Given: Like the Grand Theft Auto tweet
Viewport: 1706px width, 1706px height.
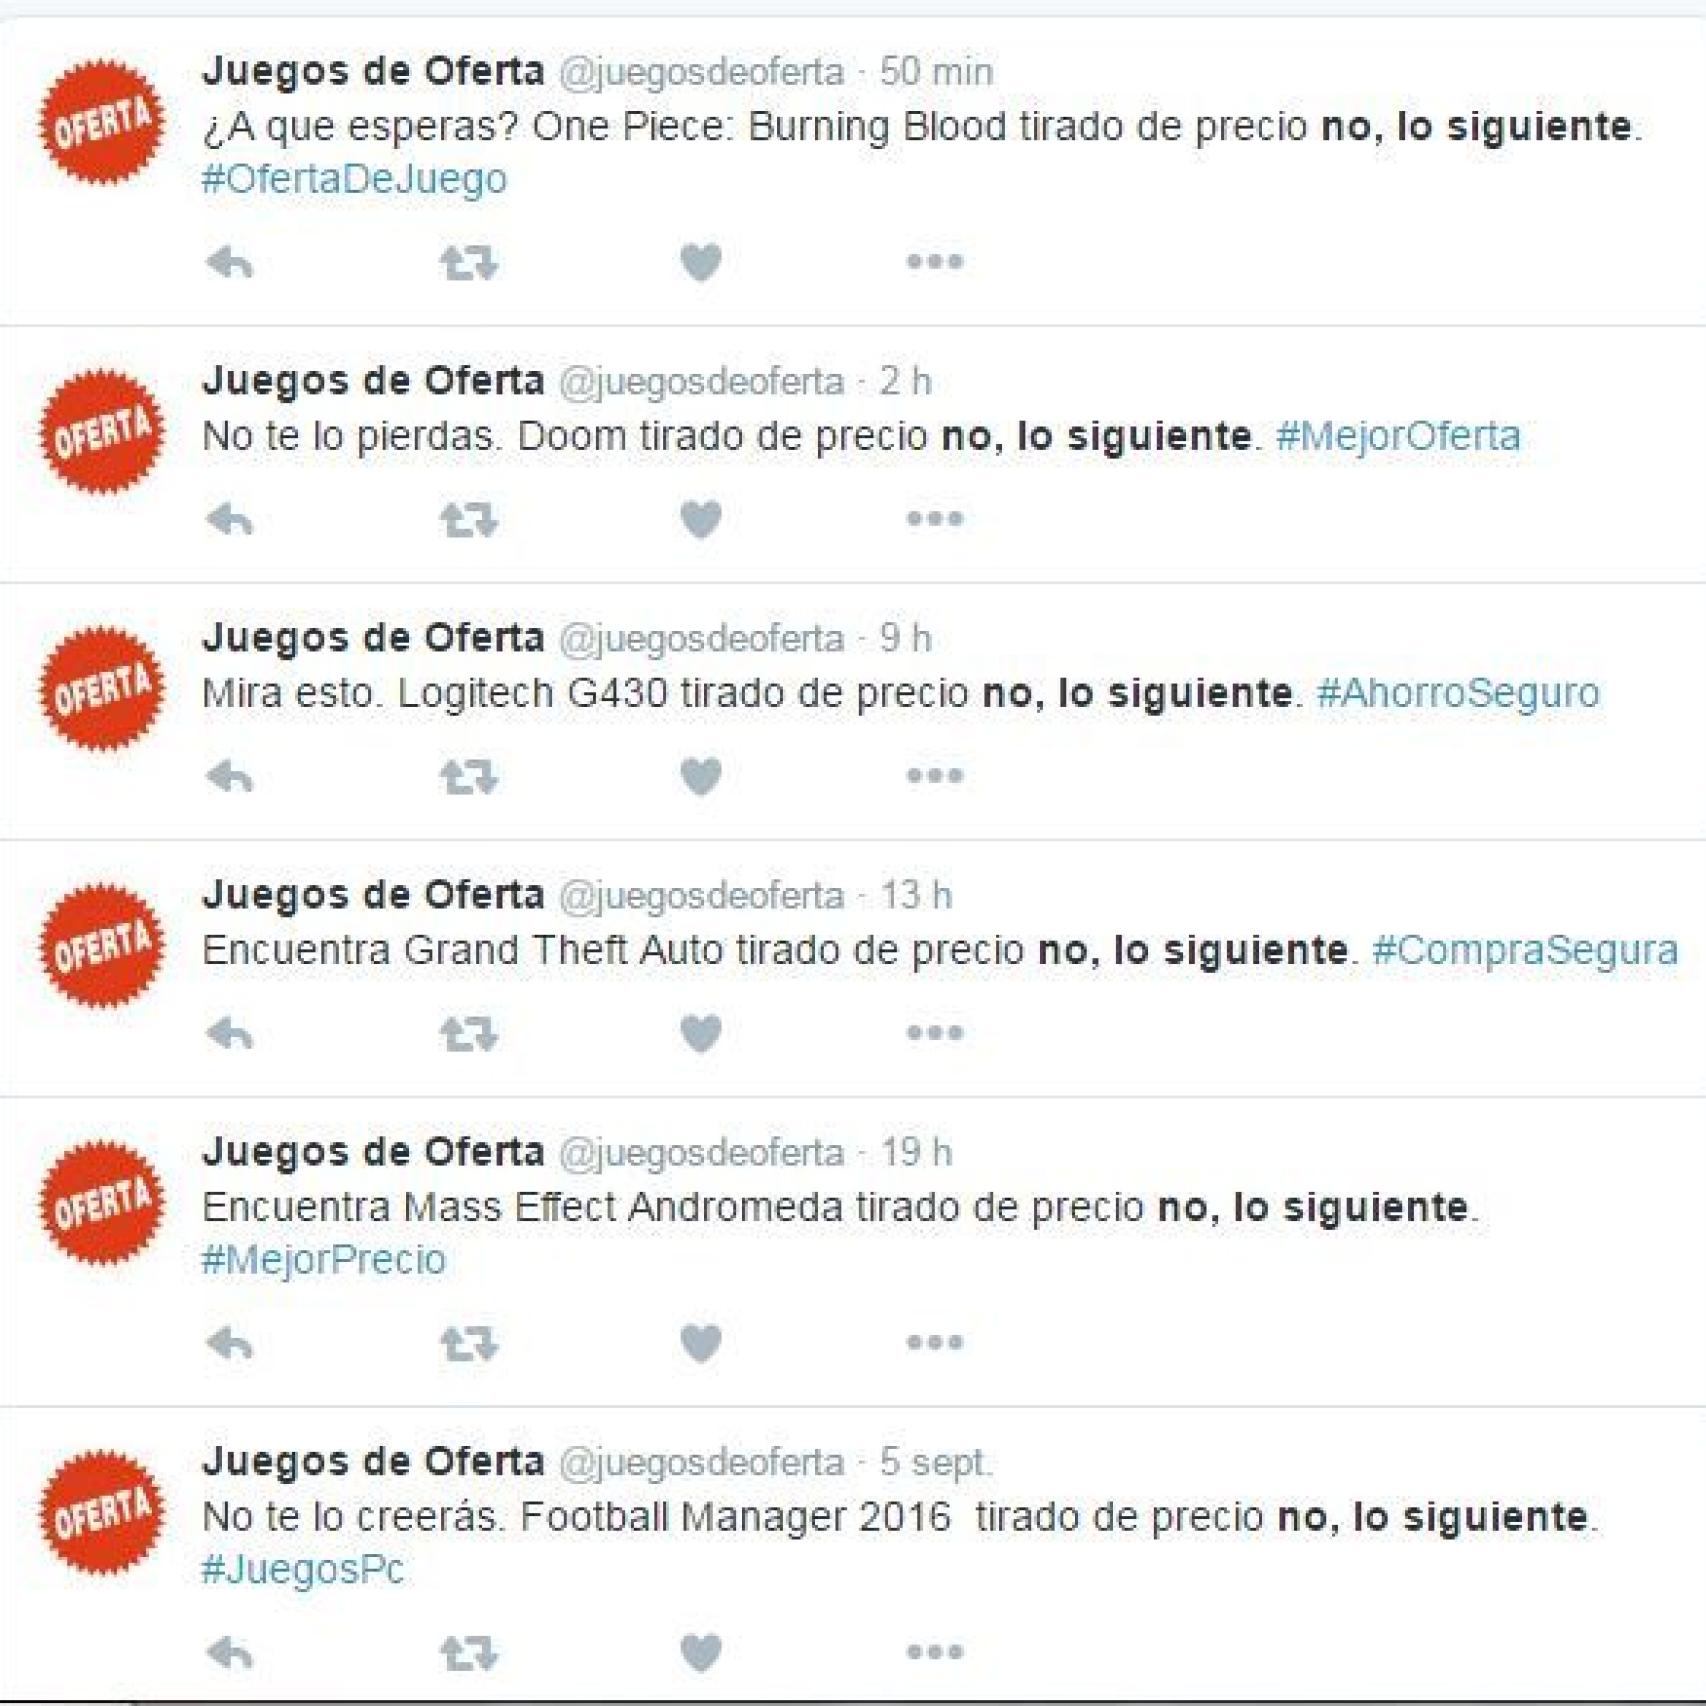Looking at the screenshot, I should tap(701, 1034).
